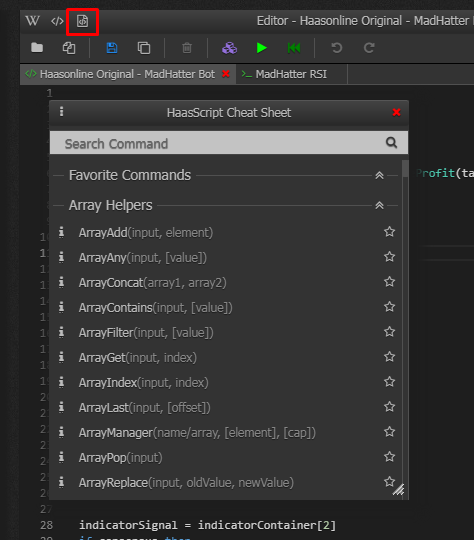Open info for ArrayContains command

click(x=61, y=307)
